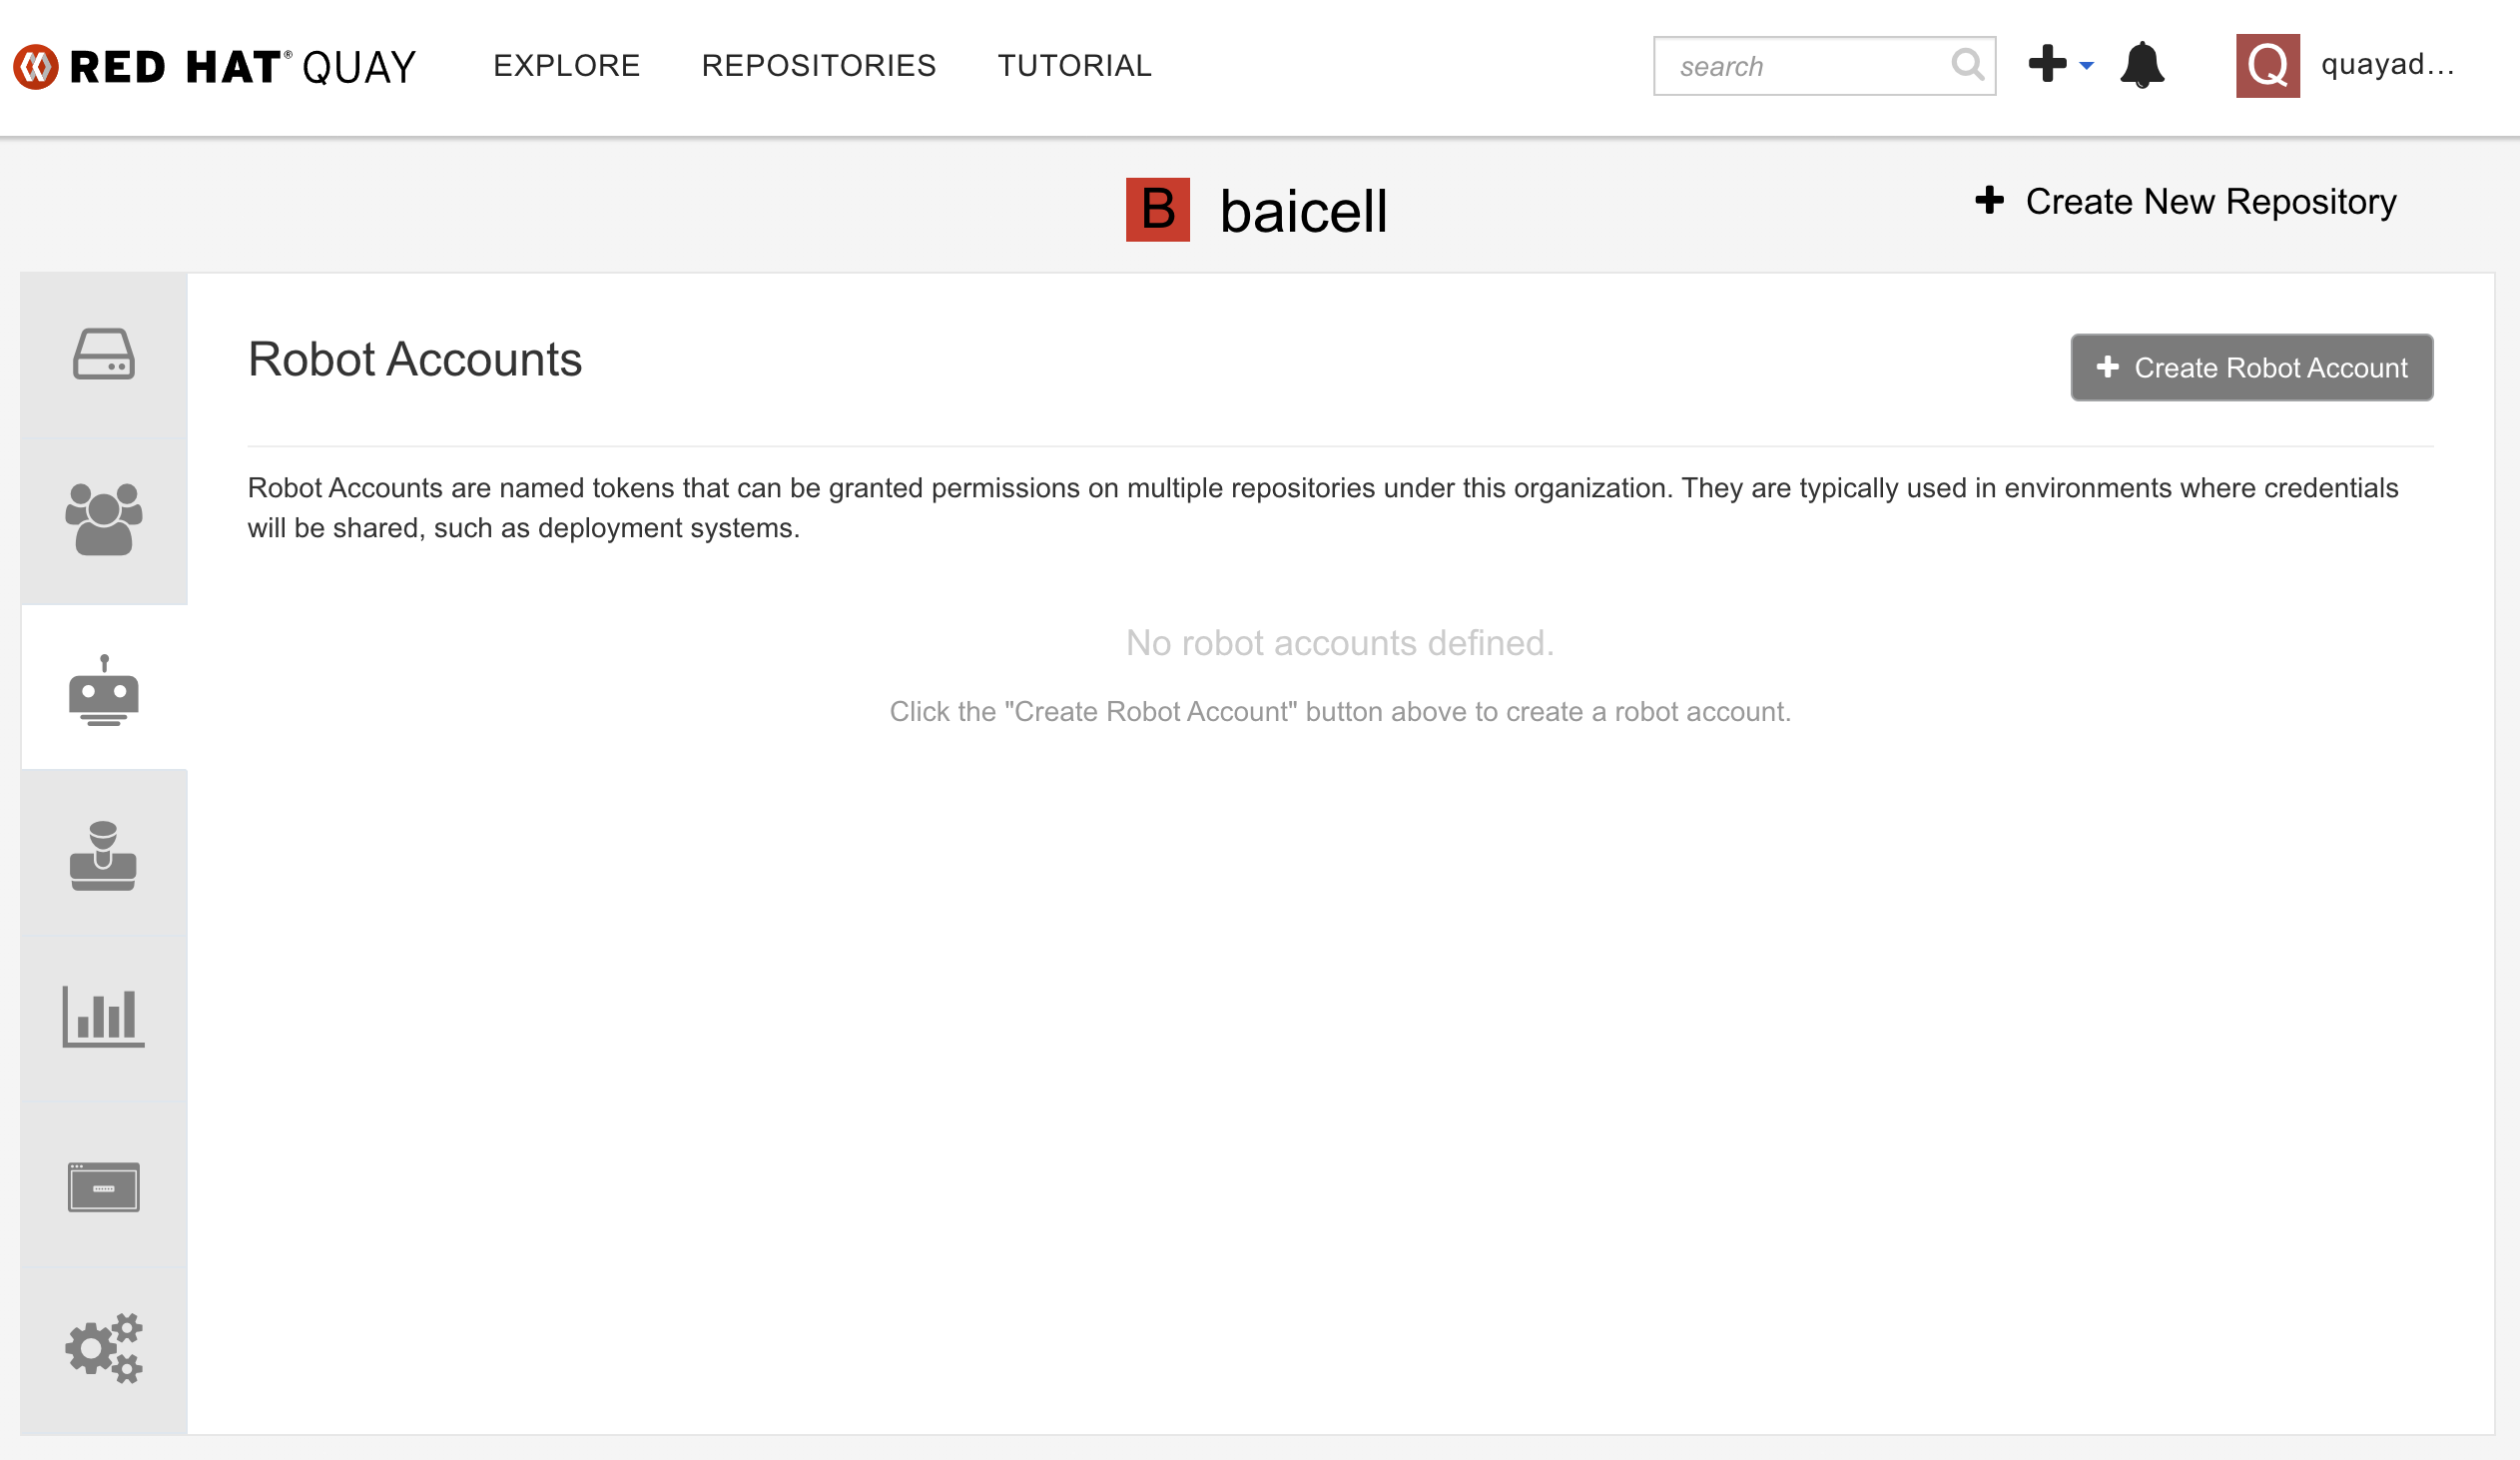The image size is (2520, 1460).
Task: Click the Create New Repository link
Action: tap(2186, 202)
